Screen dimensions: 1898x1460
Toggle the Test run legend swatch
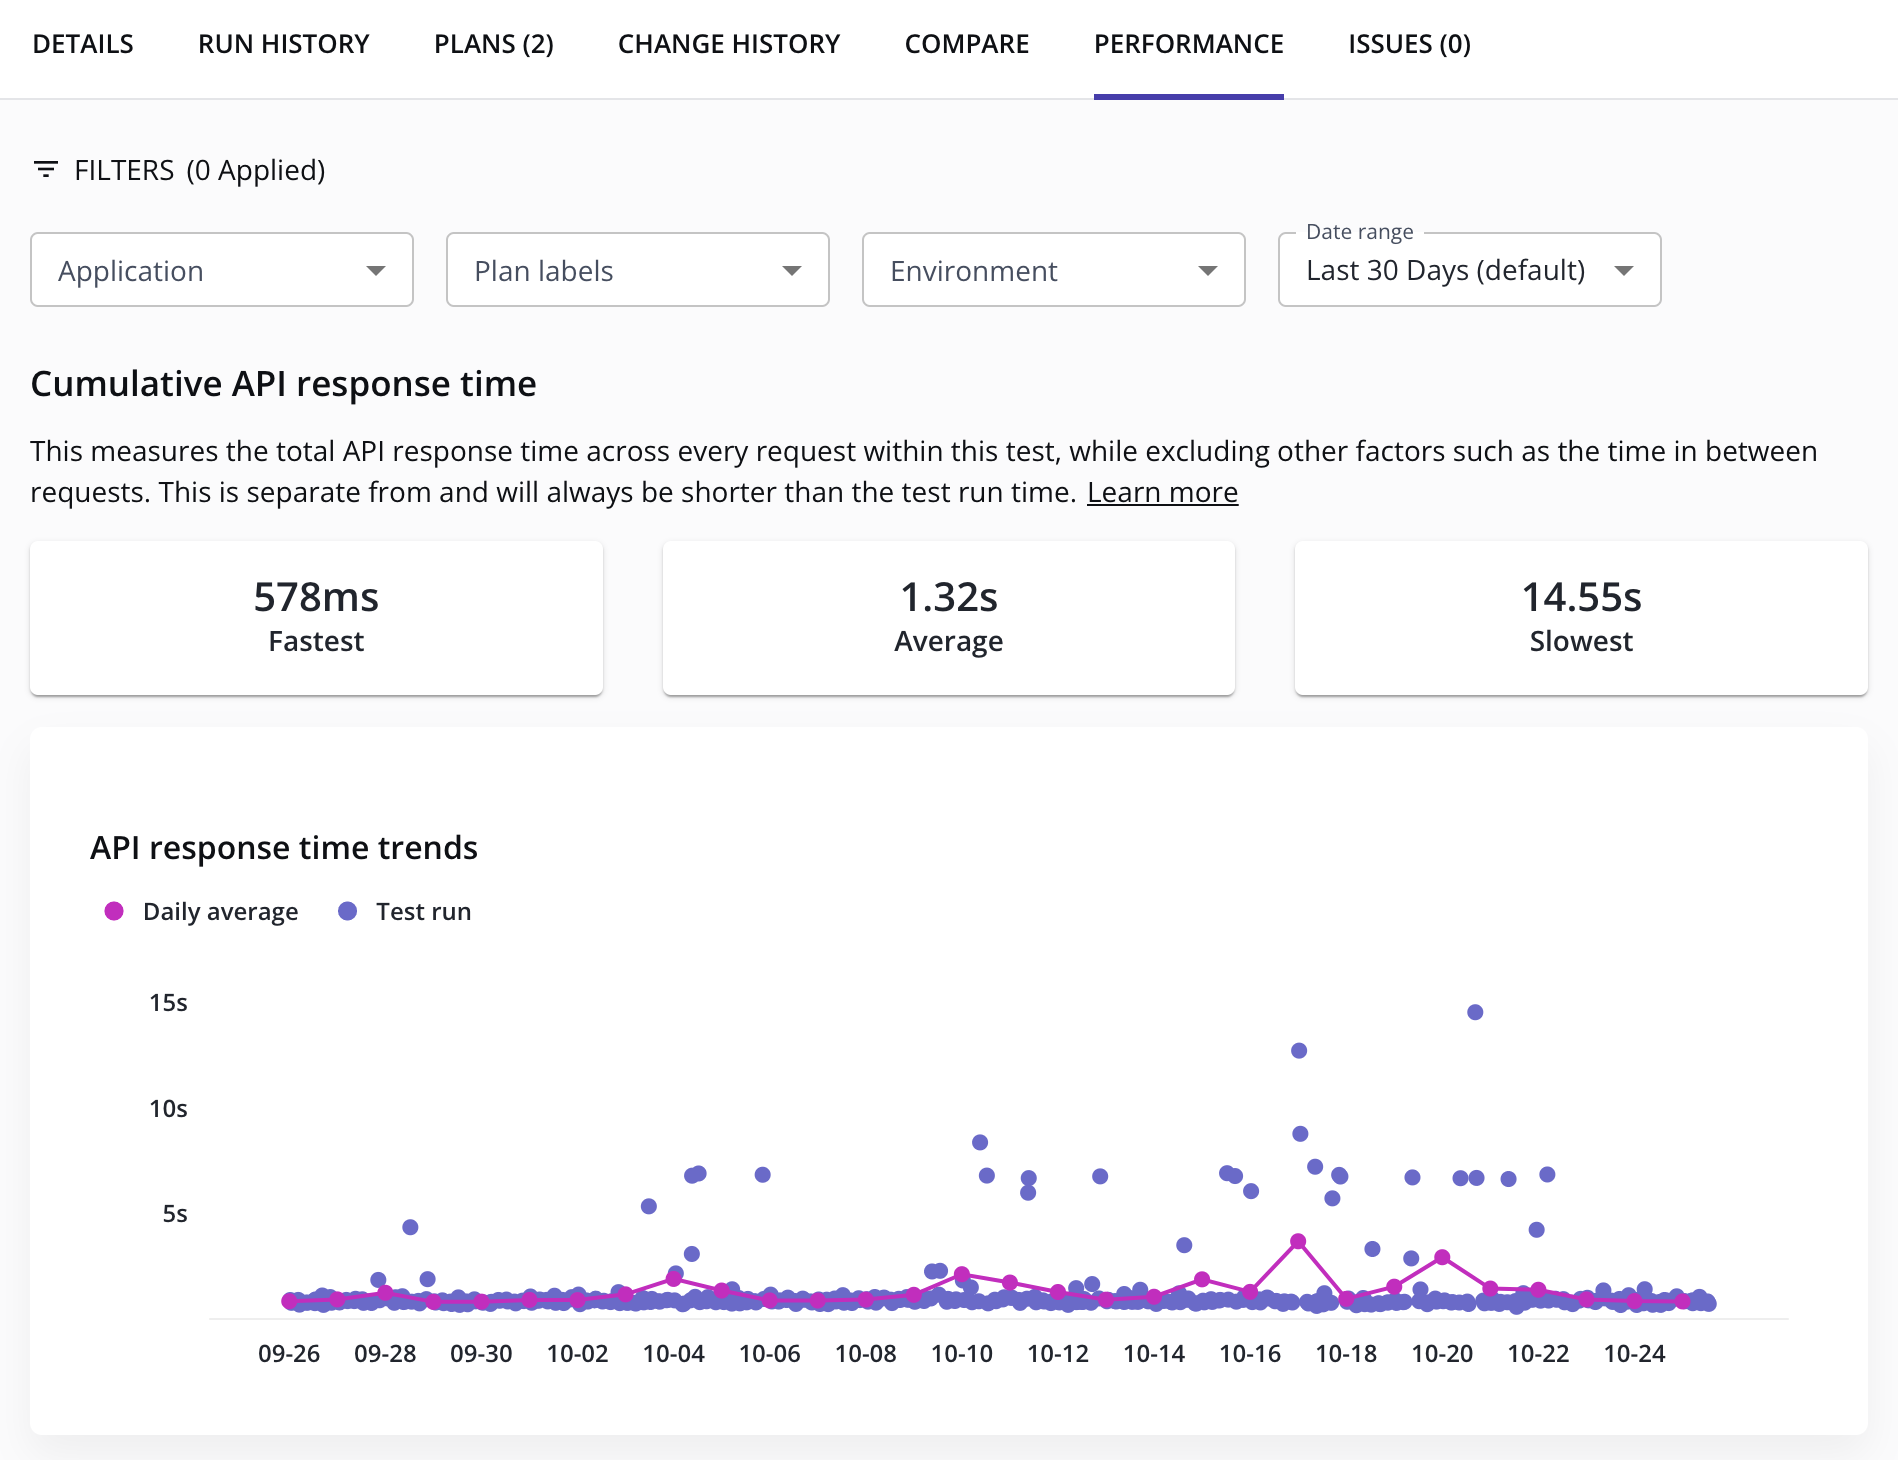pos(347,911)
